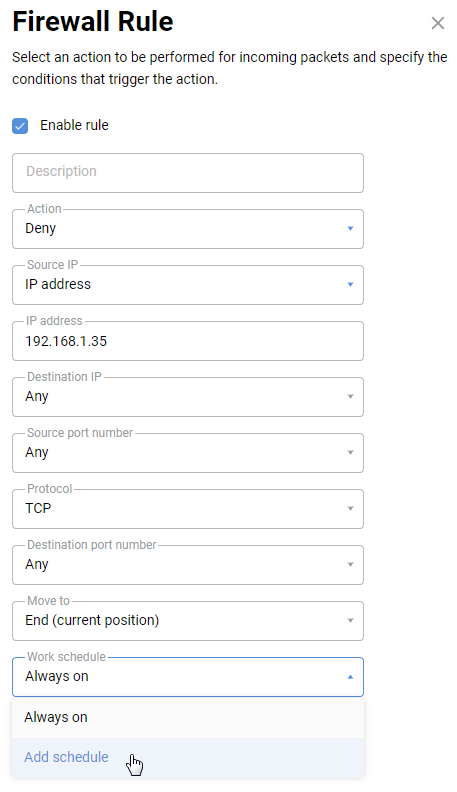Click the Description text field

click(188, 173)
